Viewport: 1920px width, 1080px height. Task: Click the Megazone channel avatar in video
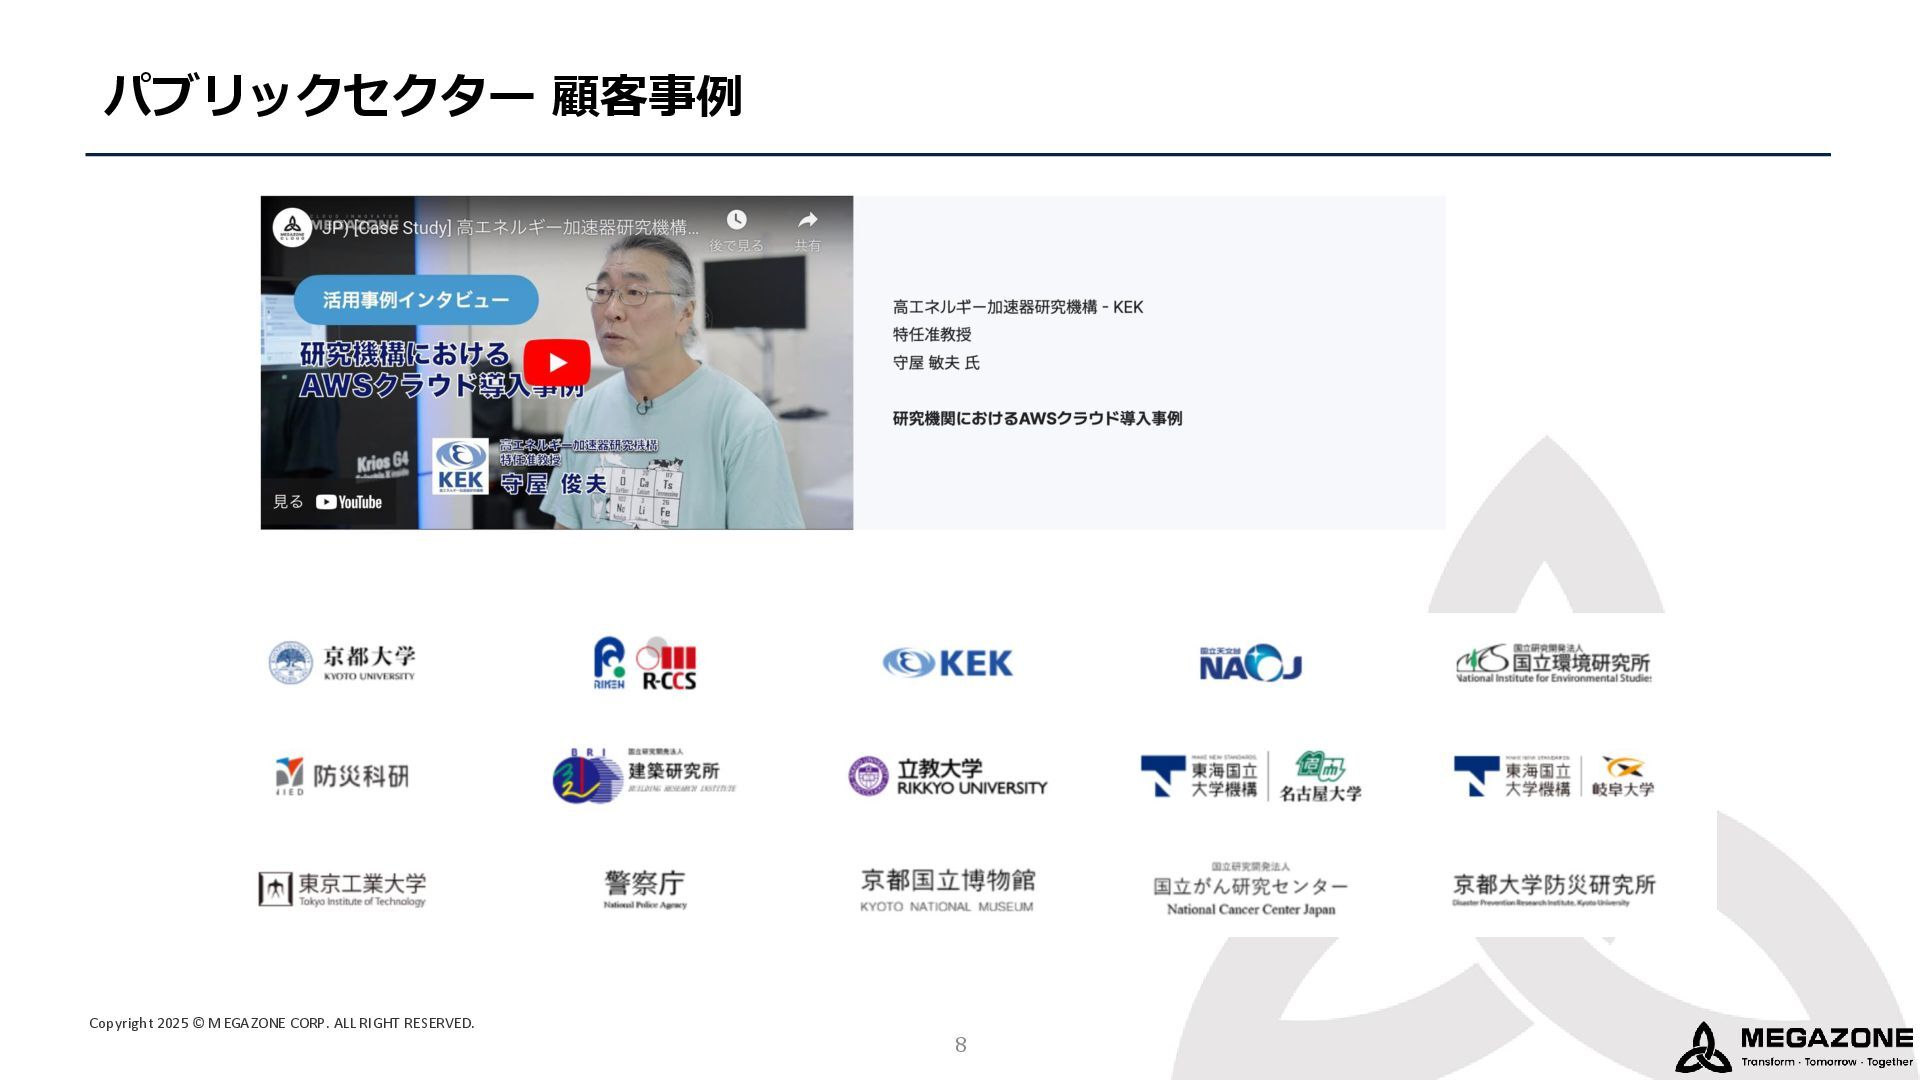click(292, 228)
